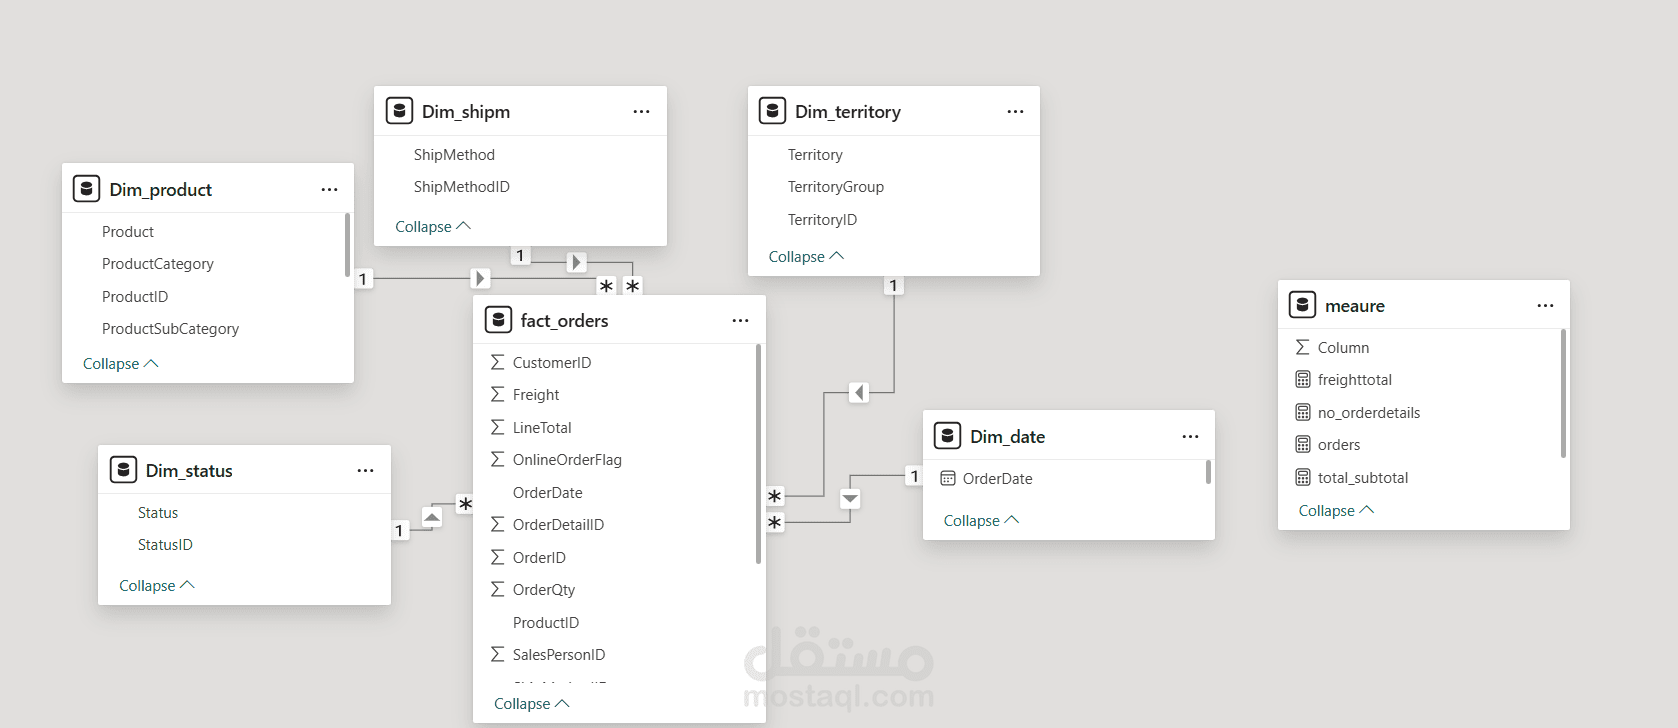Select the ProductSubCategory field
1678x728 pixels.
pyautogui.click(x=170, y=329)
